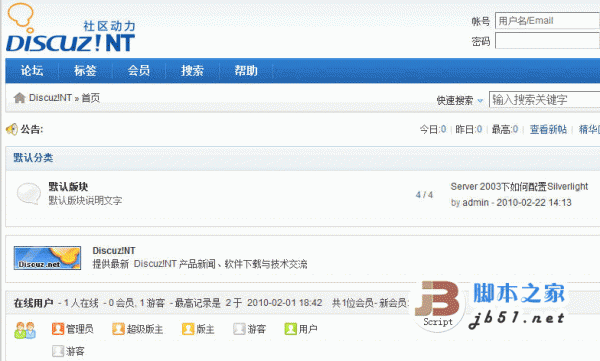This screenshot has height=361, width=600.
Task: Click the 超级版主 role icon
Action: point(118,329)
